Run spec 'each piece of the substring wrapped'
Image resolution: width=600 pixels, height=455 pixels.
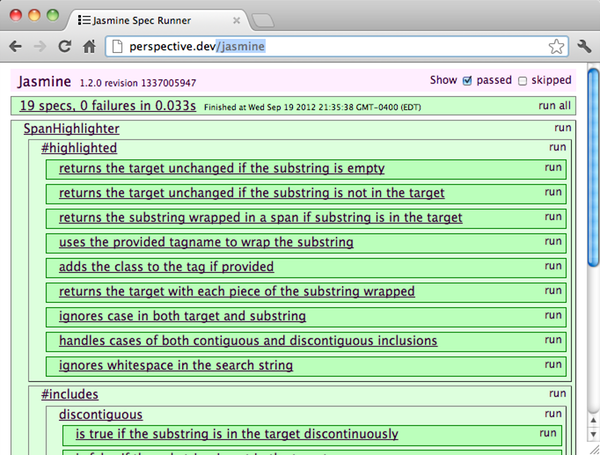pos(553,290)
